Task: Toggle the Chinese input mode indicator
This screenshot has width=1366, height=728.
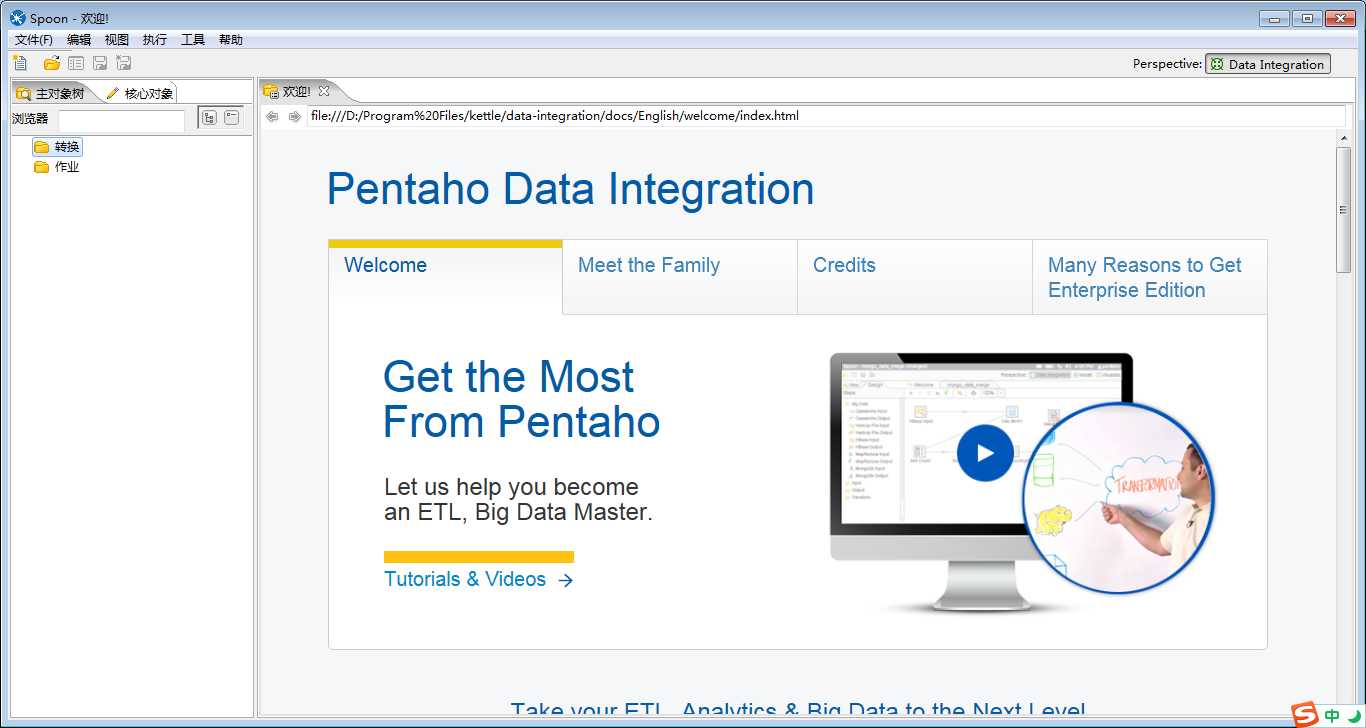Action: click(1332, 716)
